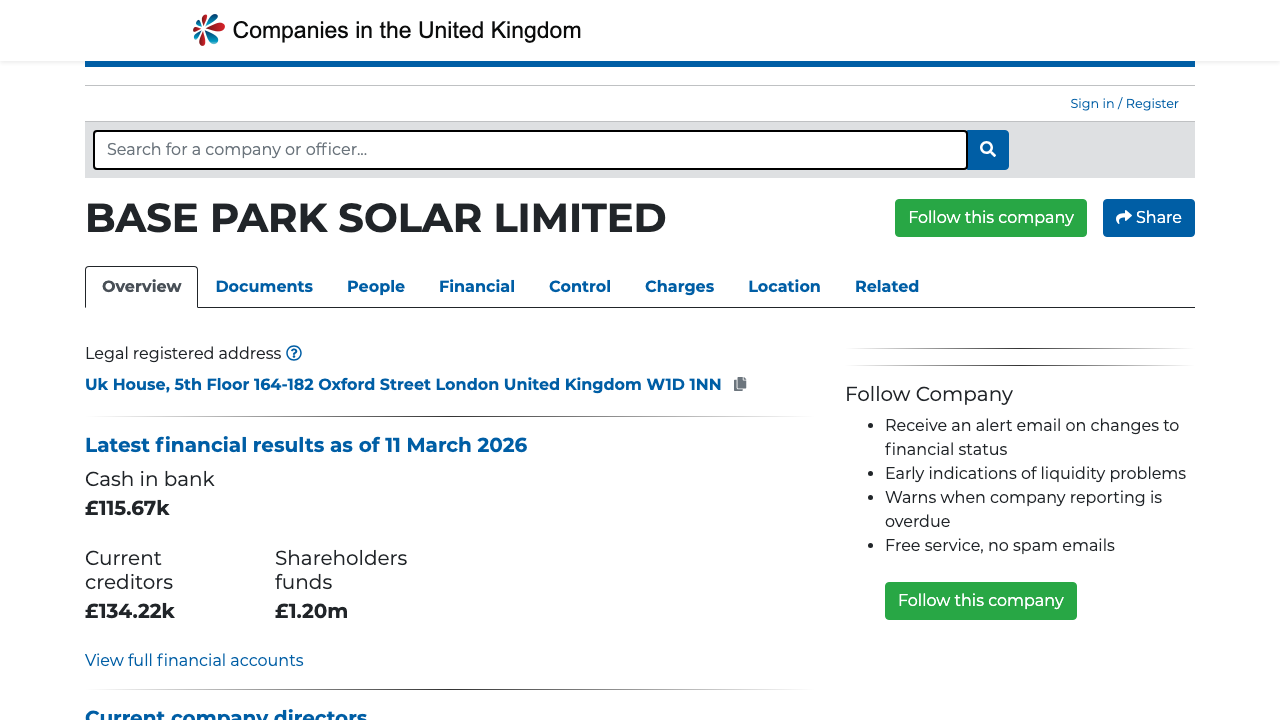The height and width of the screenshot is (720, 1280).
Task: Click the search magnifier icon
Action: 987,150
